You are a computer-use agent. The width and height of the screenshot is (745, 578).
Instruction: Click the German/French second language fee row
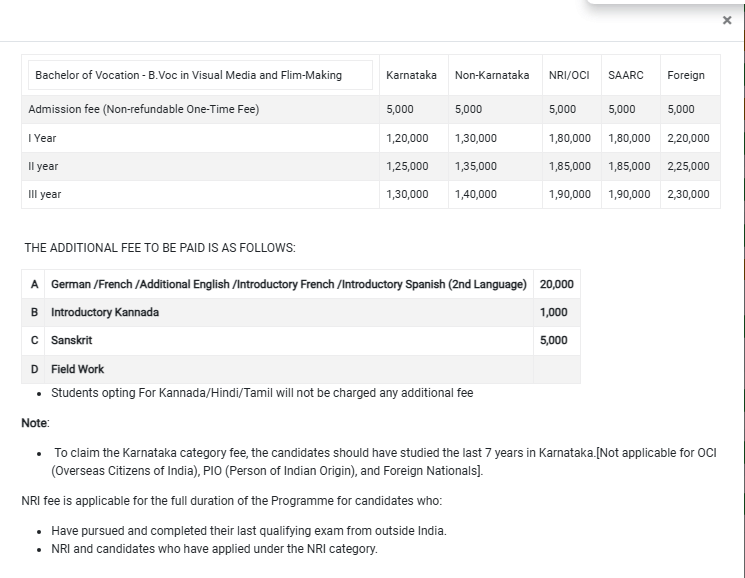(x=288, y=284)
